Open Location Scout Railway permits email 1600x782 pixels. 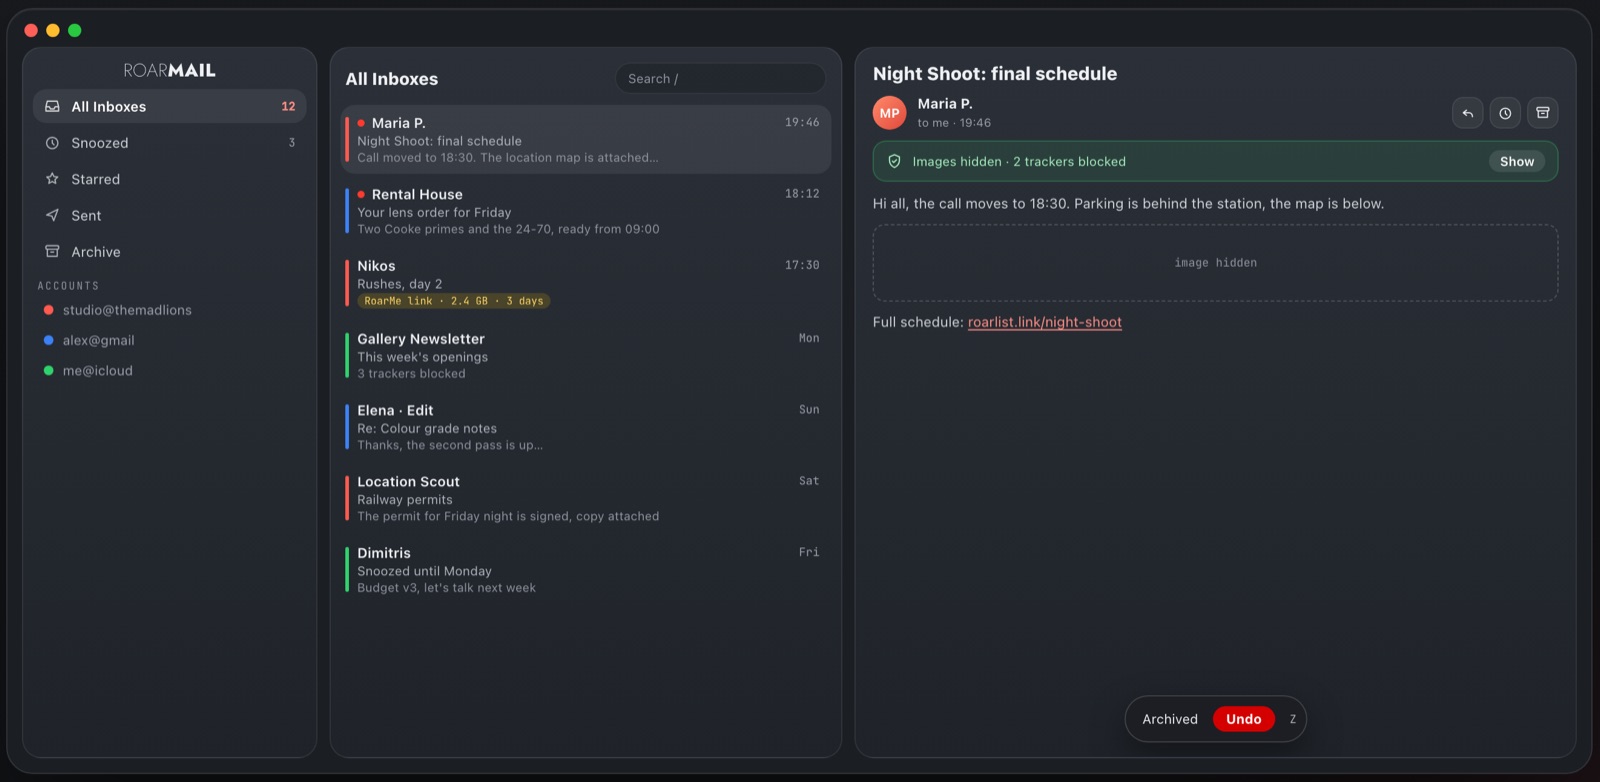[x=586, y=498]
